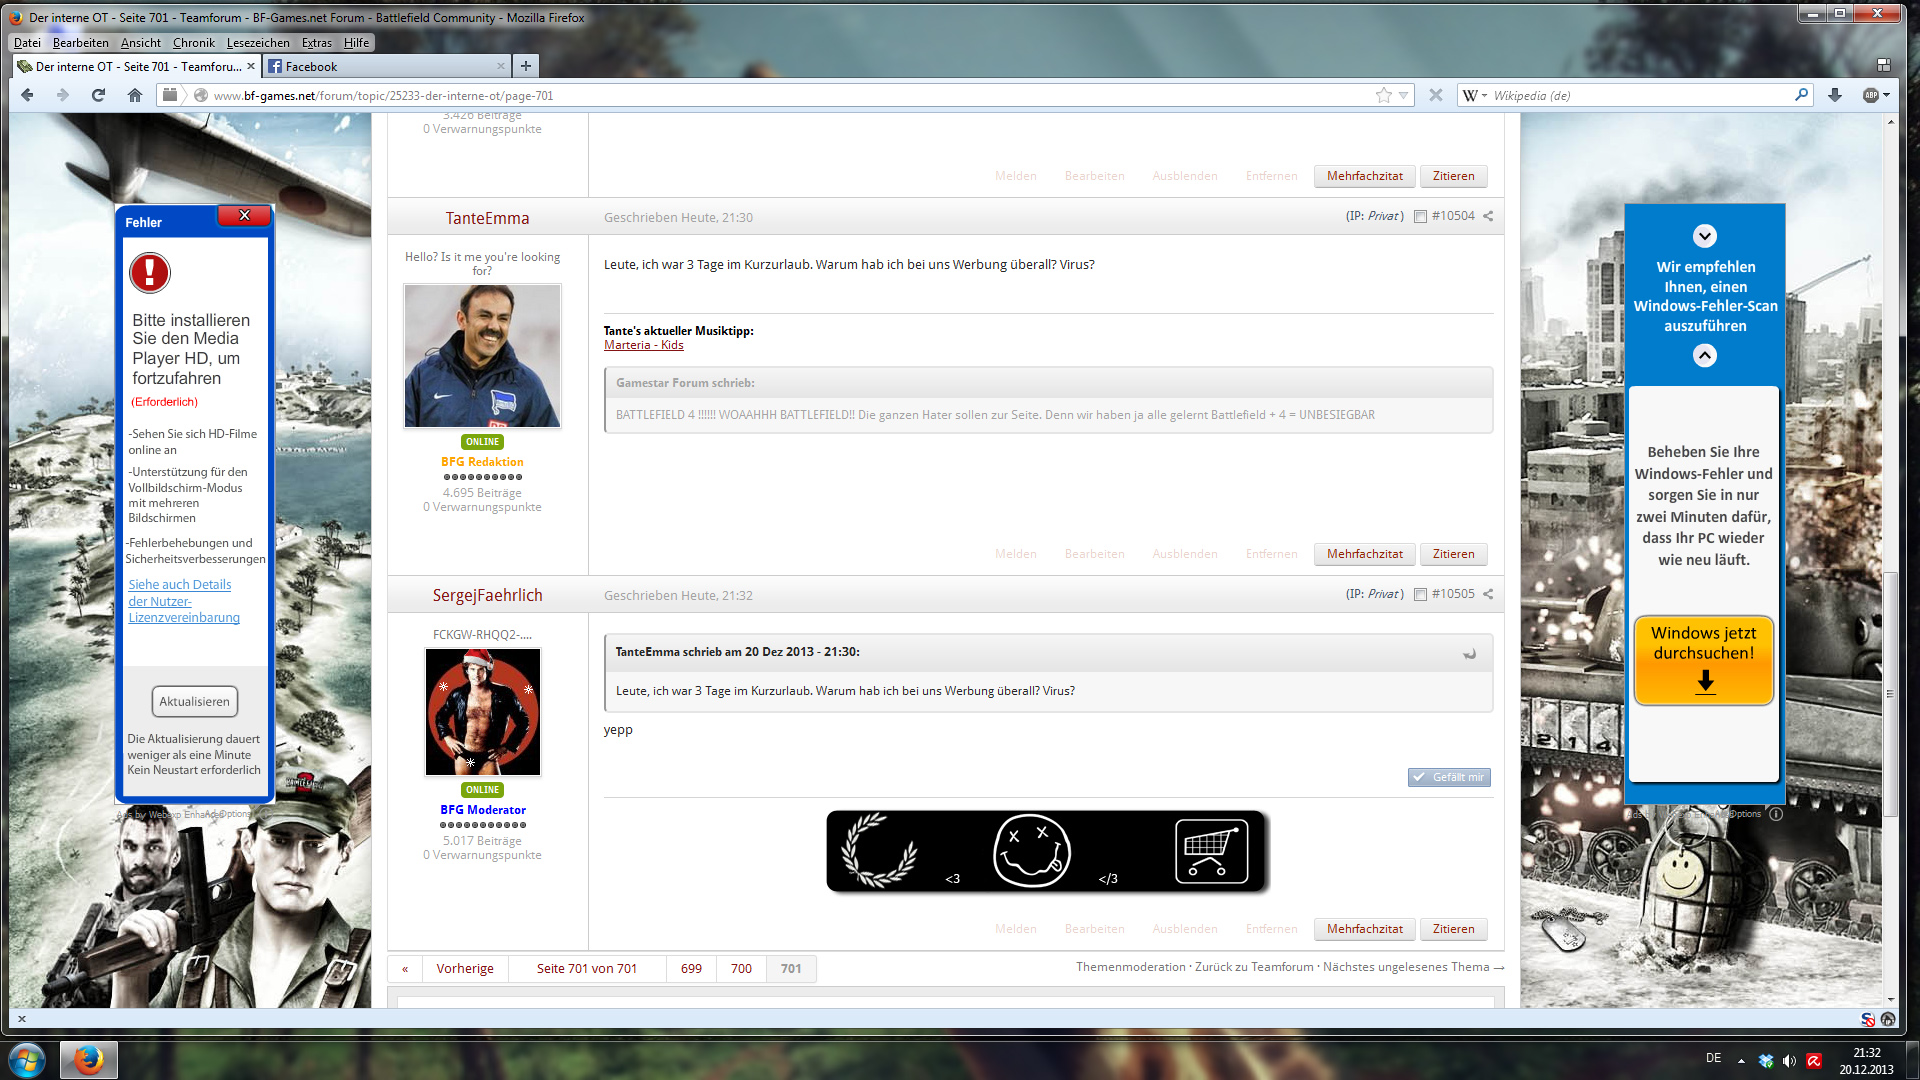Go to page 699 in the pagination

(691, 968)
